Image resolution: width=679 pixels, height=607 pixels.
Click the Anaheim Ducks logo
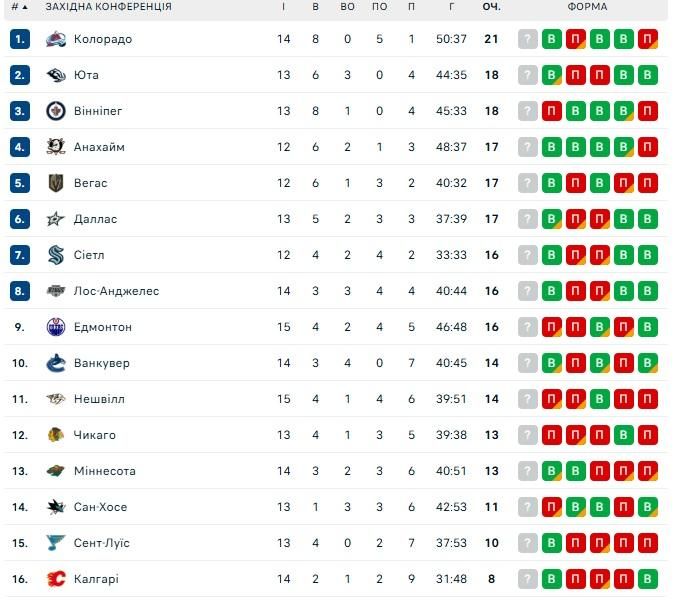click(56, 148)
